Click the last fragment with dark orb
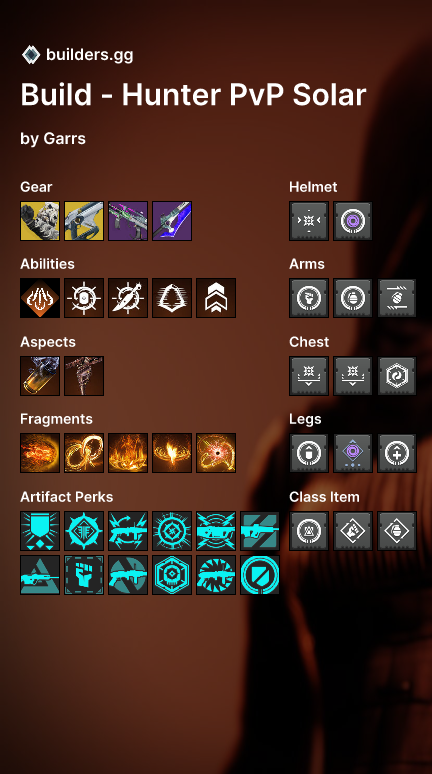This screenshot has width=432, height=774. point(216,453)
